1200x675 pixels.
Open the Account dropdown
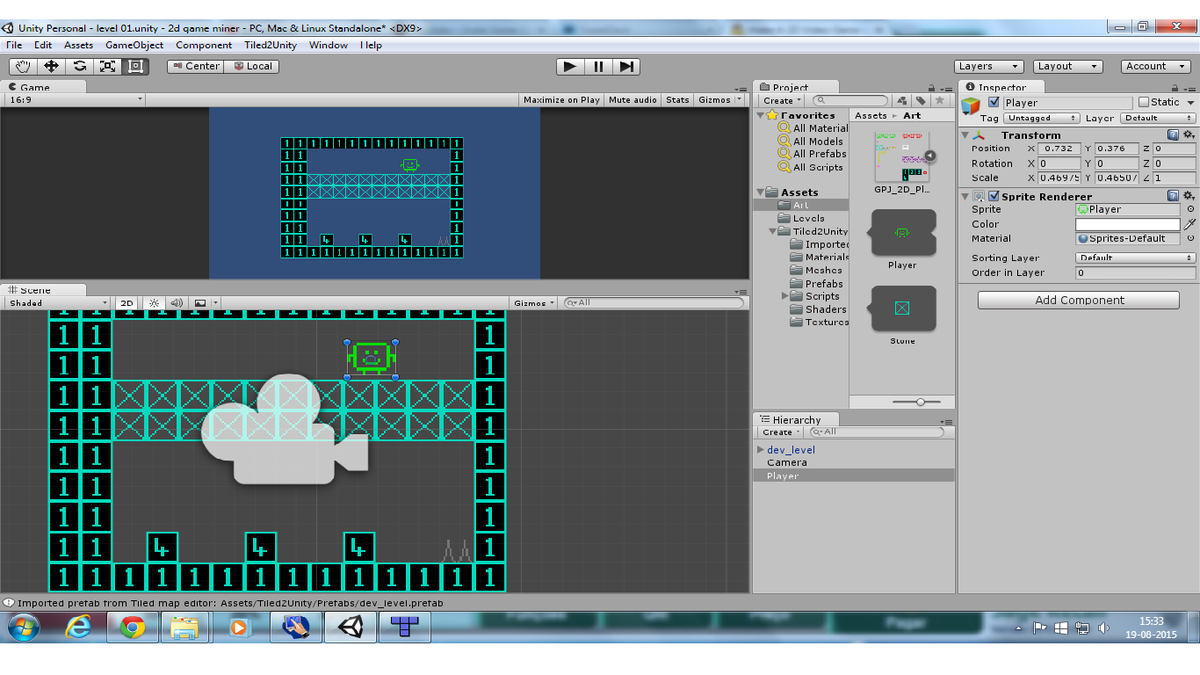[1155, 66]
